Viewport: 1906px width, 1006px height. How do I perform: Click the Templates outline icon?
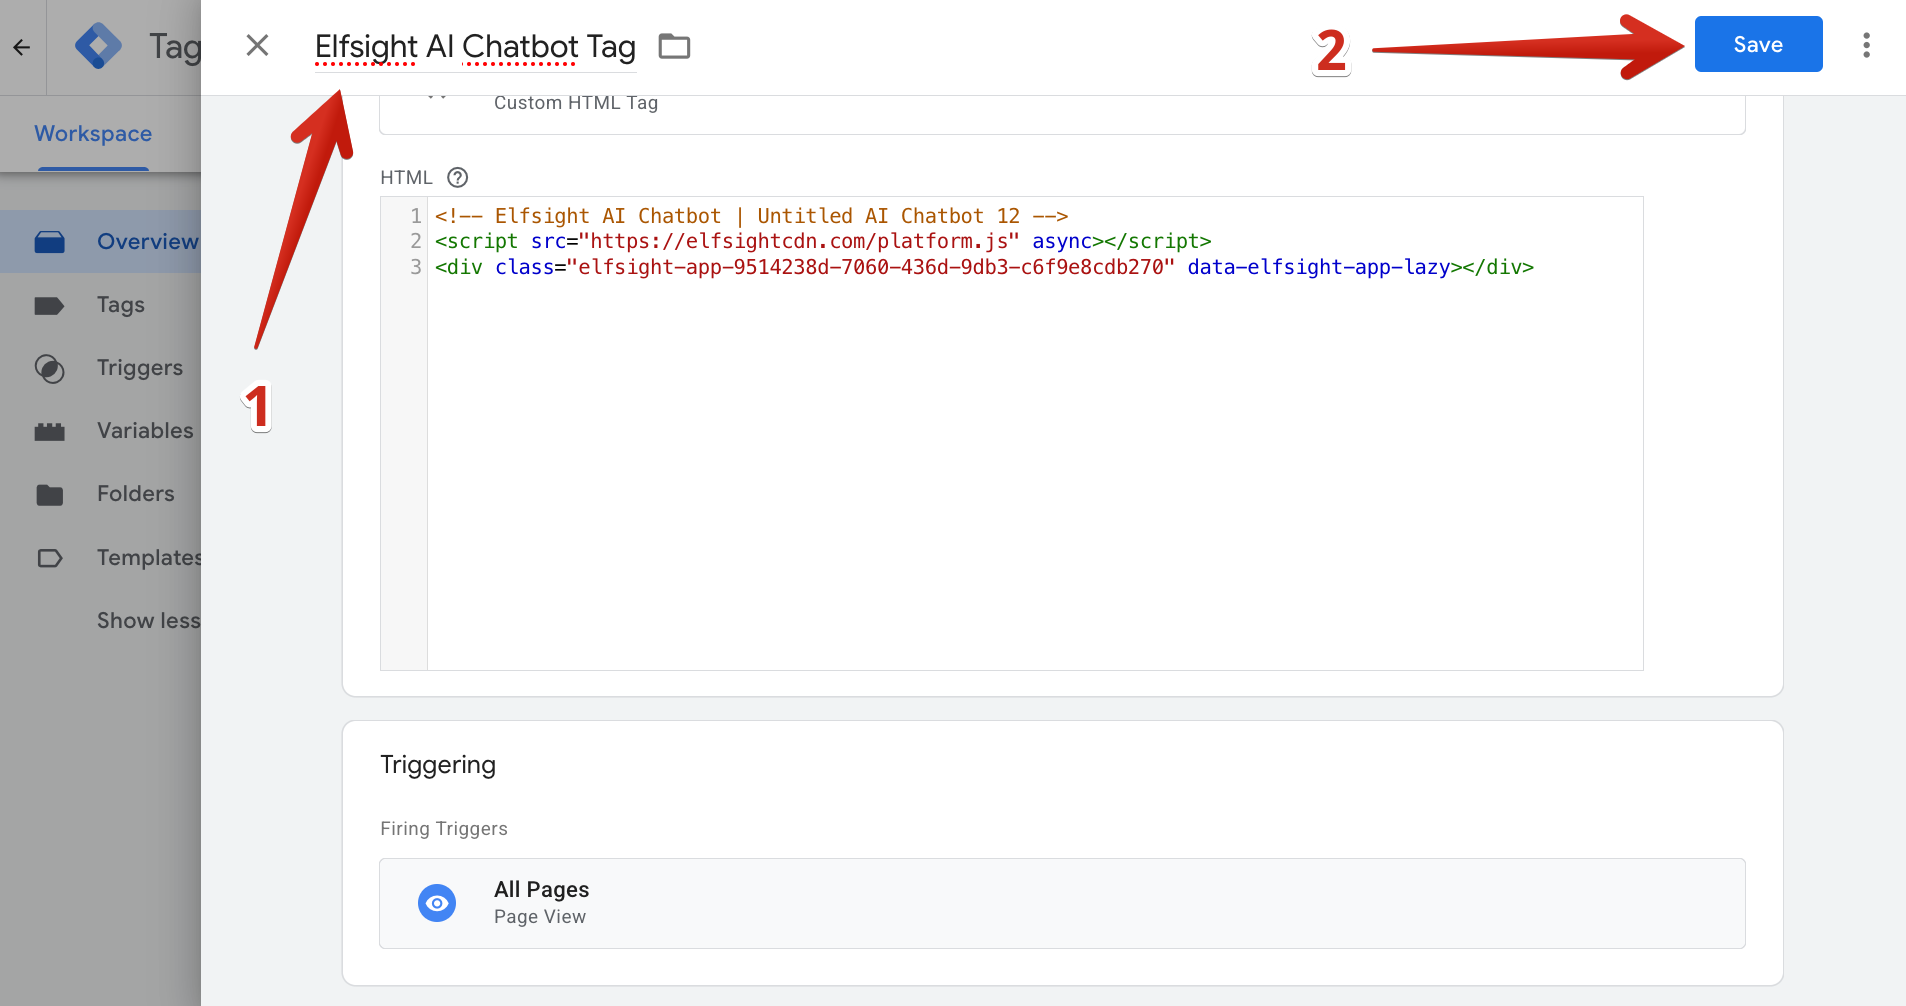49,558
